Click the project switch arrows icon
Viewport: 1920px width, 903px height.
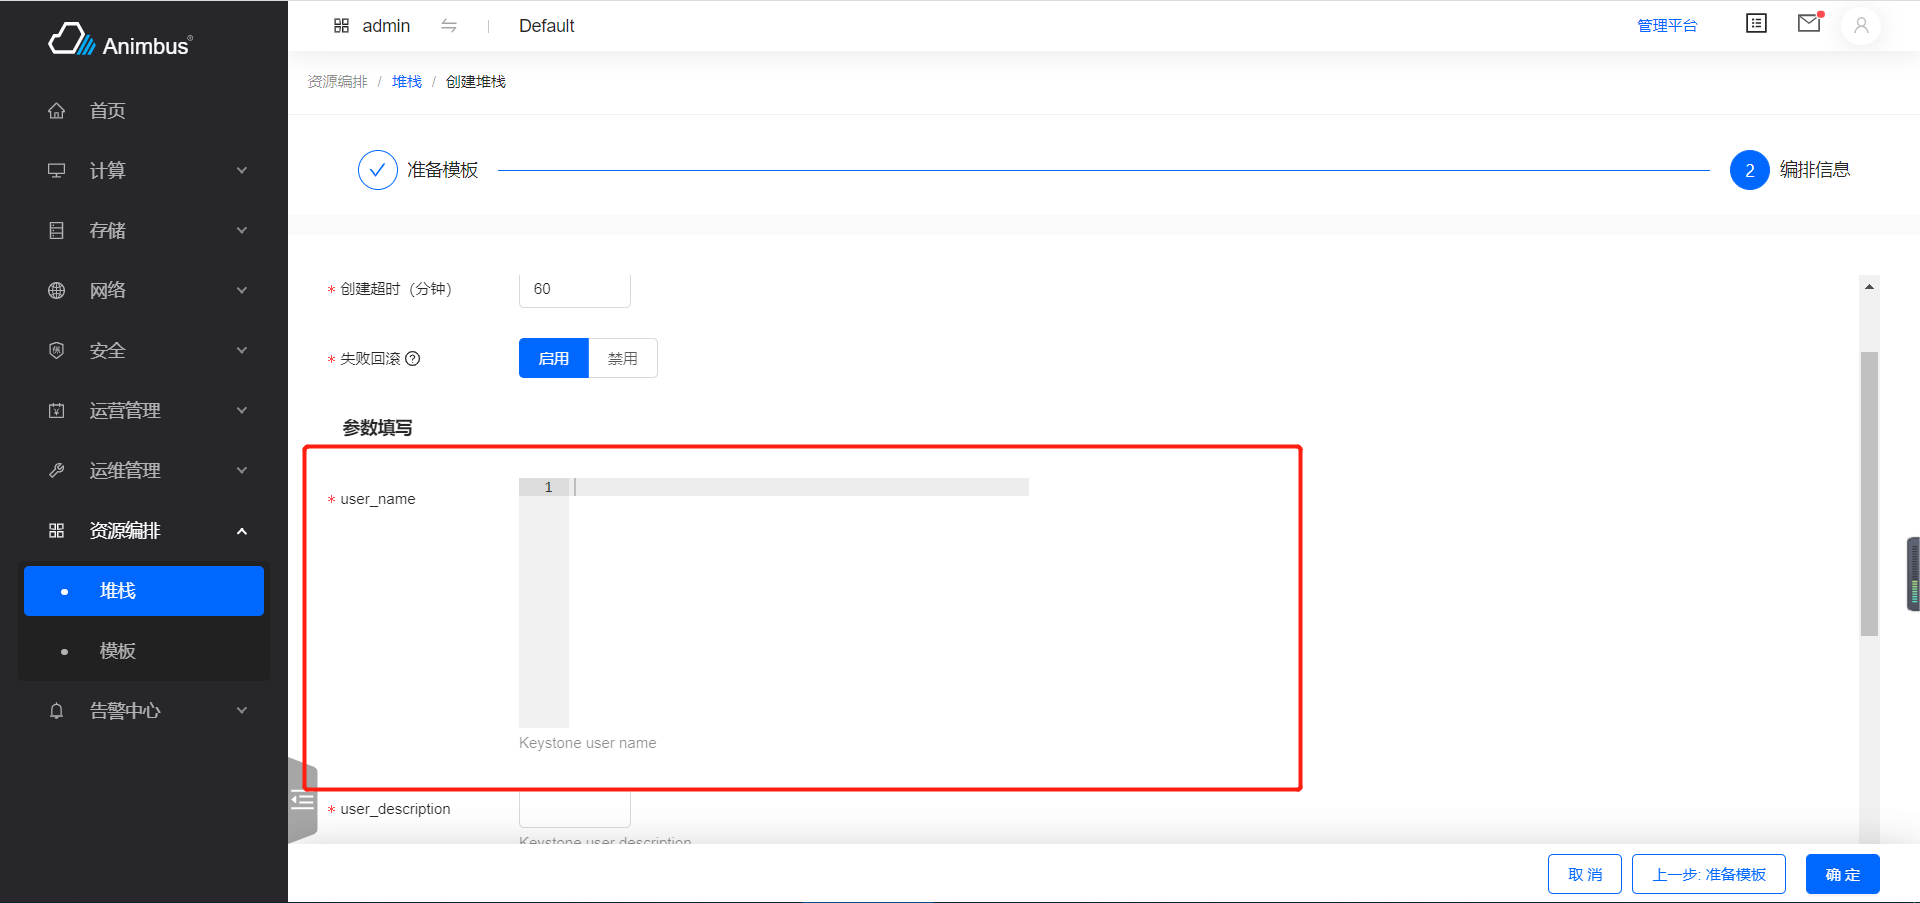pyautogui.click(x=449, y=25)
